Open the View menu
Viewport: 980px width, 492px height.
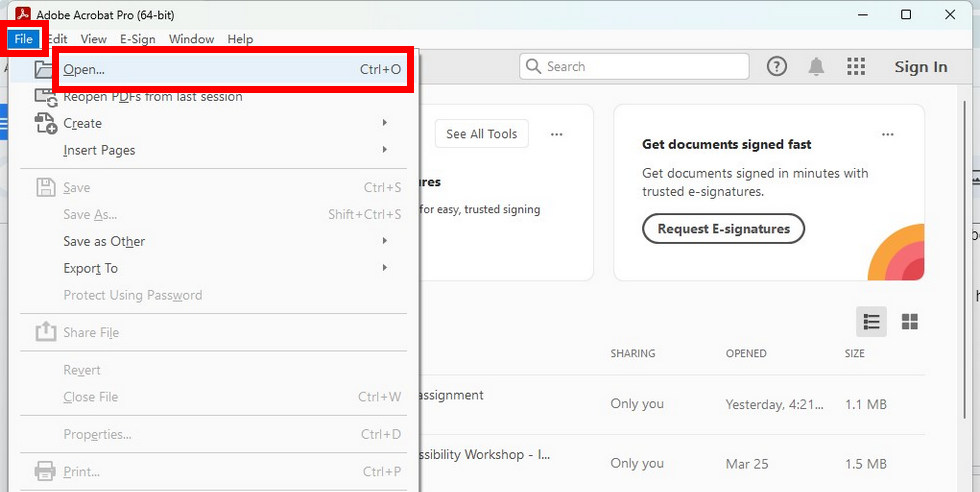(93, 39)
